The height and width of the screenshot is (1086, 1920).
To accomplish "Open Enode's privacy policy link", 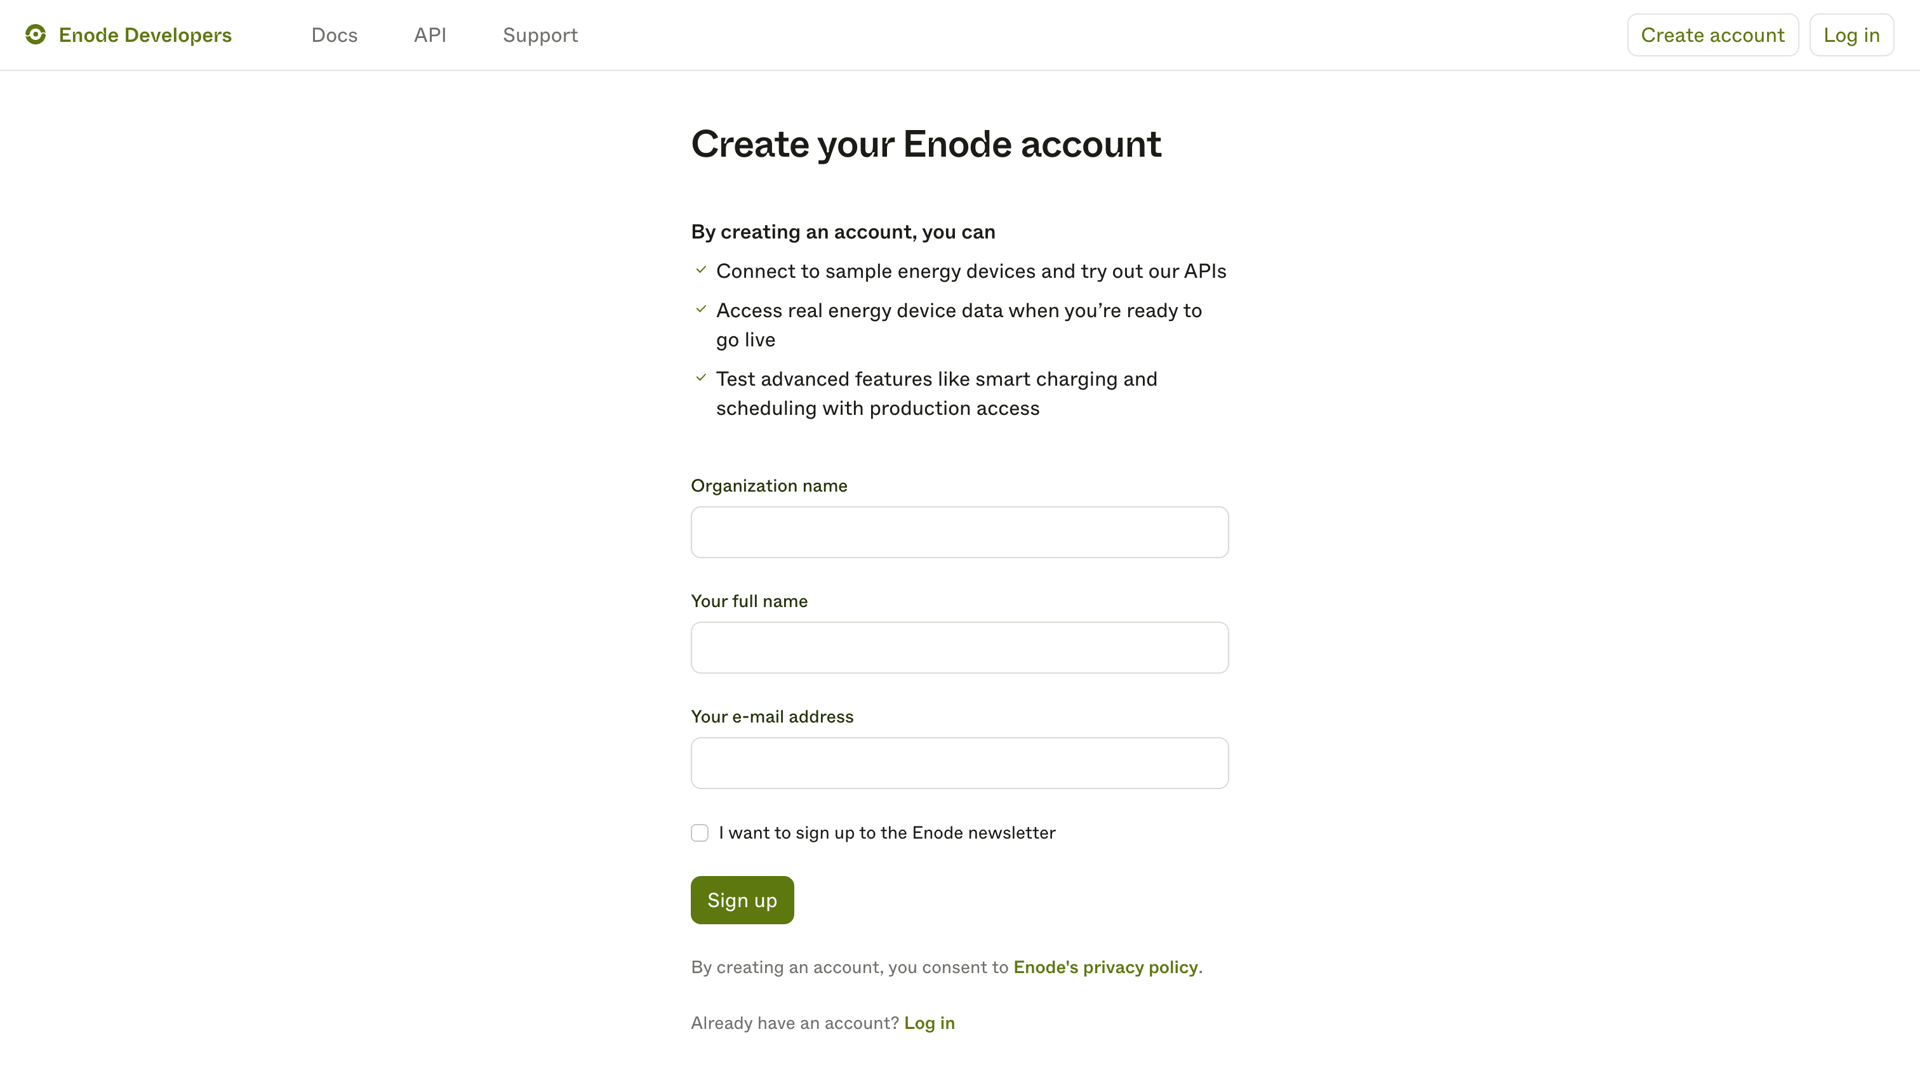I will (1105, 967).
